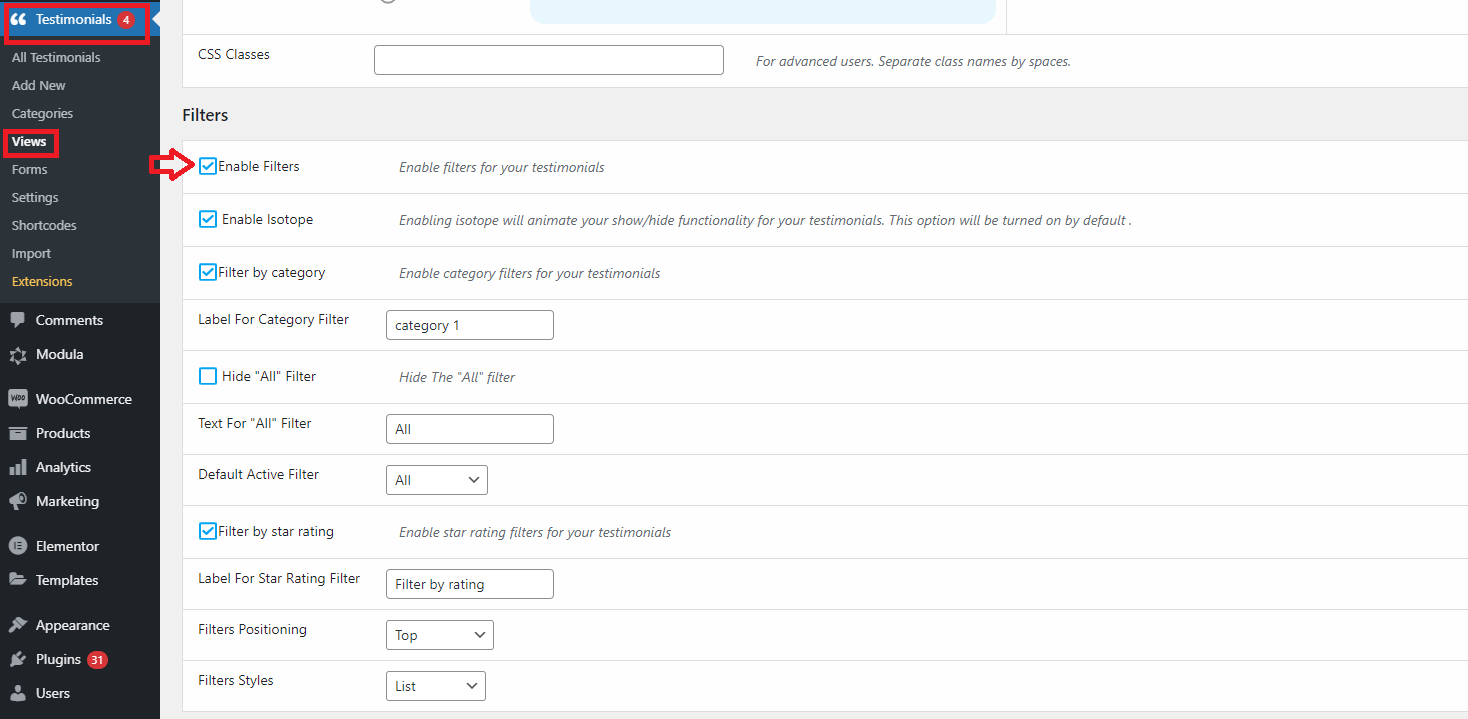Viewport: 1468px width, 719px height.
Task: Click the Analytics bar chart icon
Action: (x=18, y=467)
